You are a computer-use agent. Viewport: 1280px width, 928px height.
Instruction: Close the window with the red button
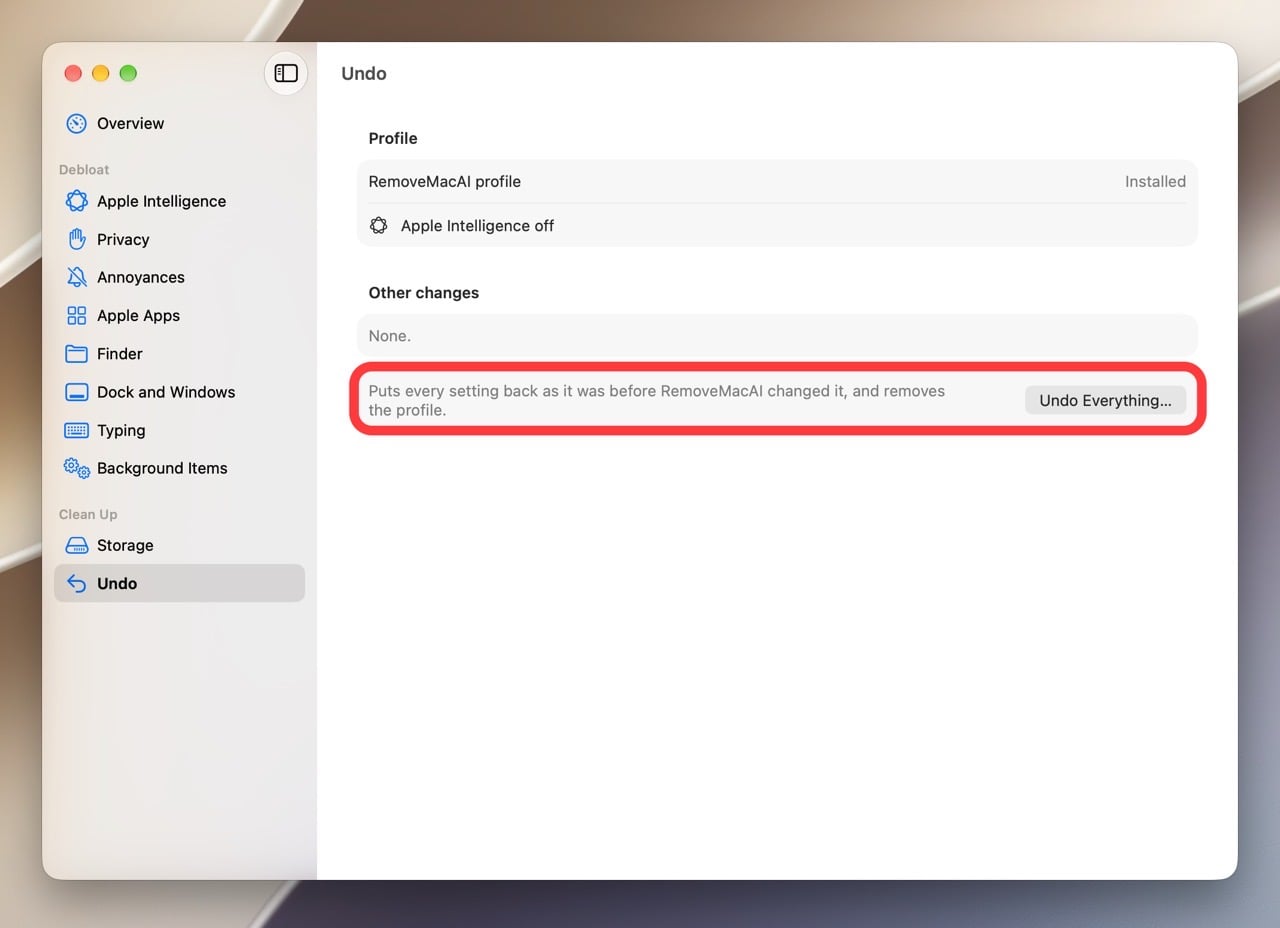click(x=73, y=73)
